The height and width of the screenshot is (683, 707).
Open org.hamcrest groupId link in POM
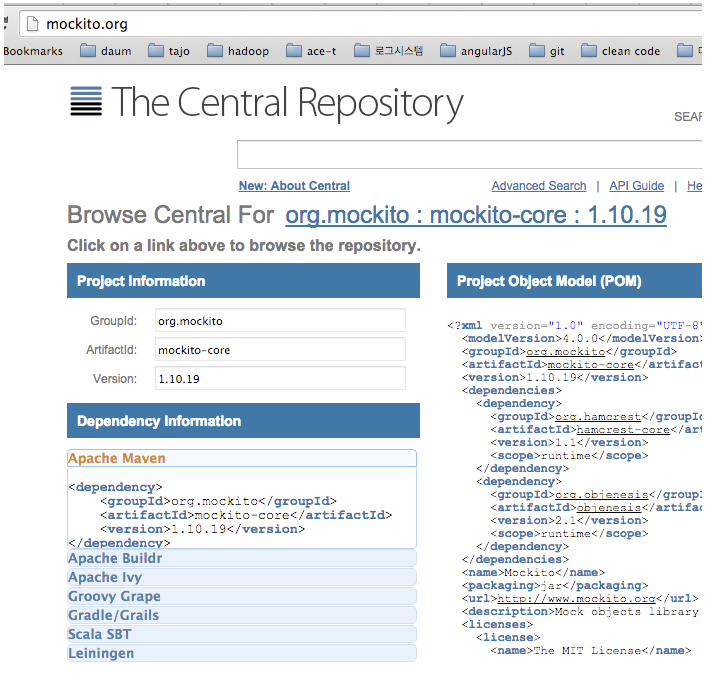(598, 417)
